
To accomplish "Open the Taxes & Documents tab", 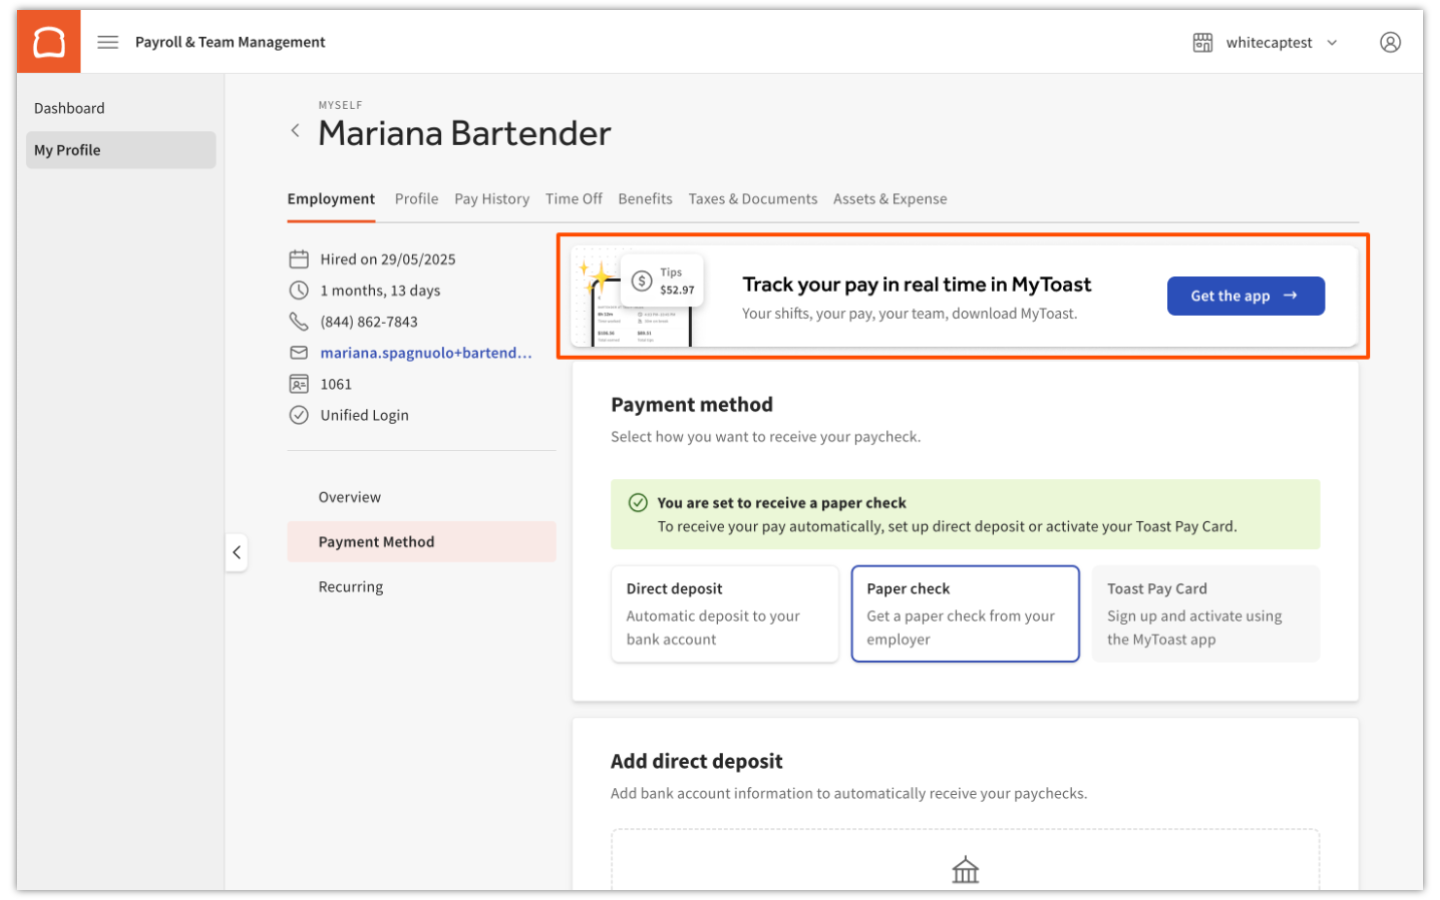I will tap(752, 198).
